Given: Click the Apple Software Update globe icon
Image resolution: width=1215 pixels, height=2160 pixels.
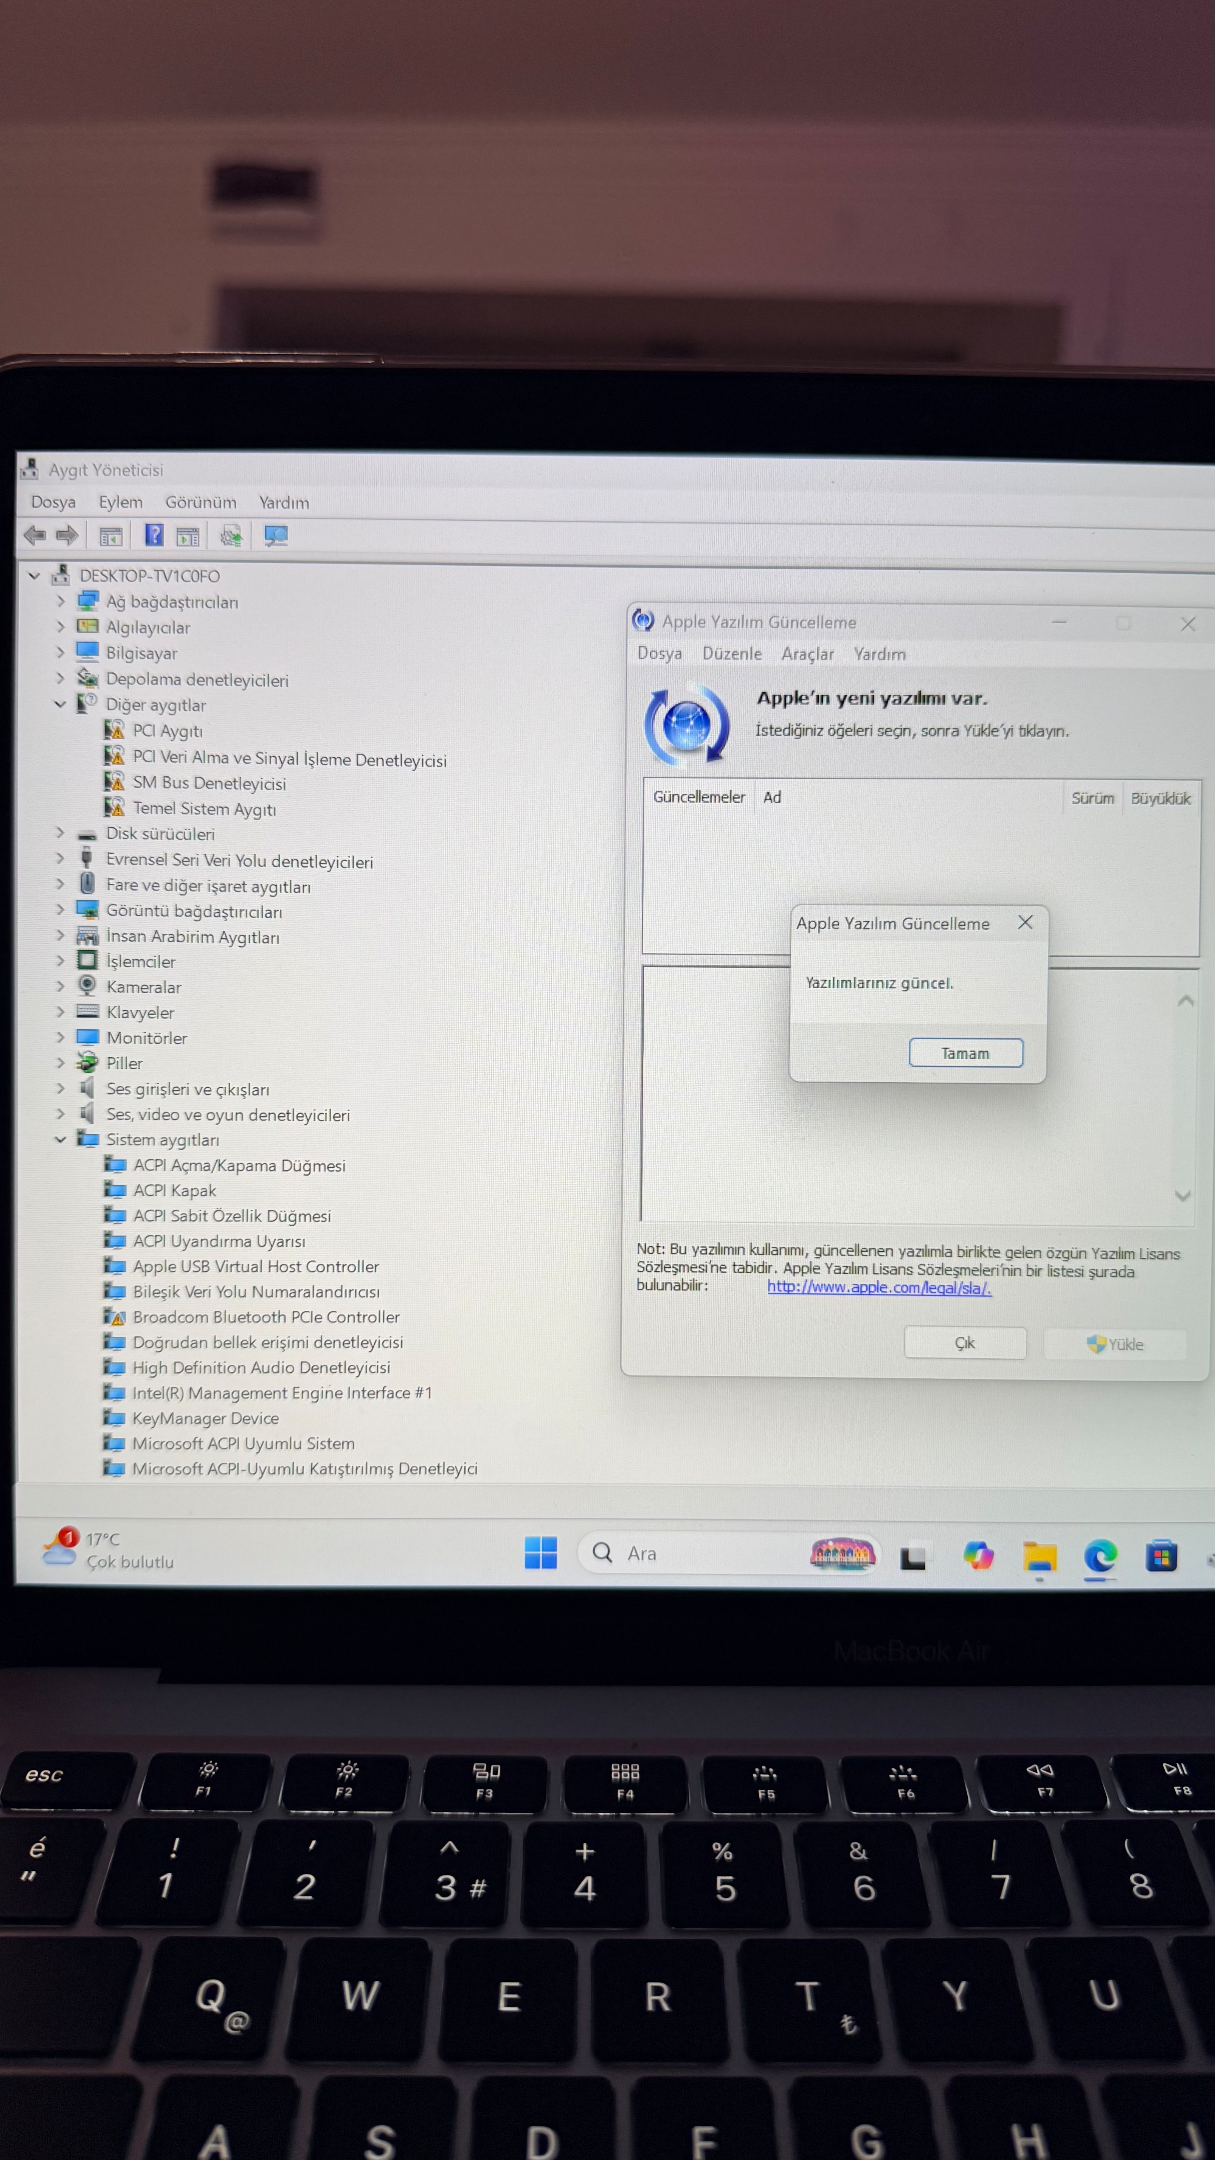Looking at the screenshot, I should tap(687, 724).
